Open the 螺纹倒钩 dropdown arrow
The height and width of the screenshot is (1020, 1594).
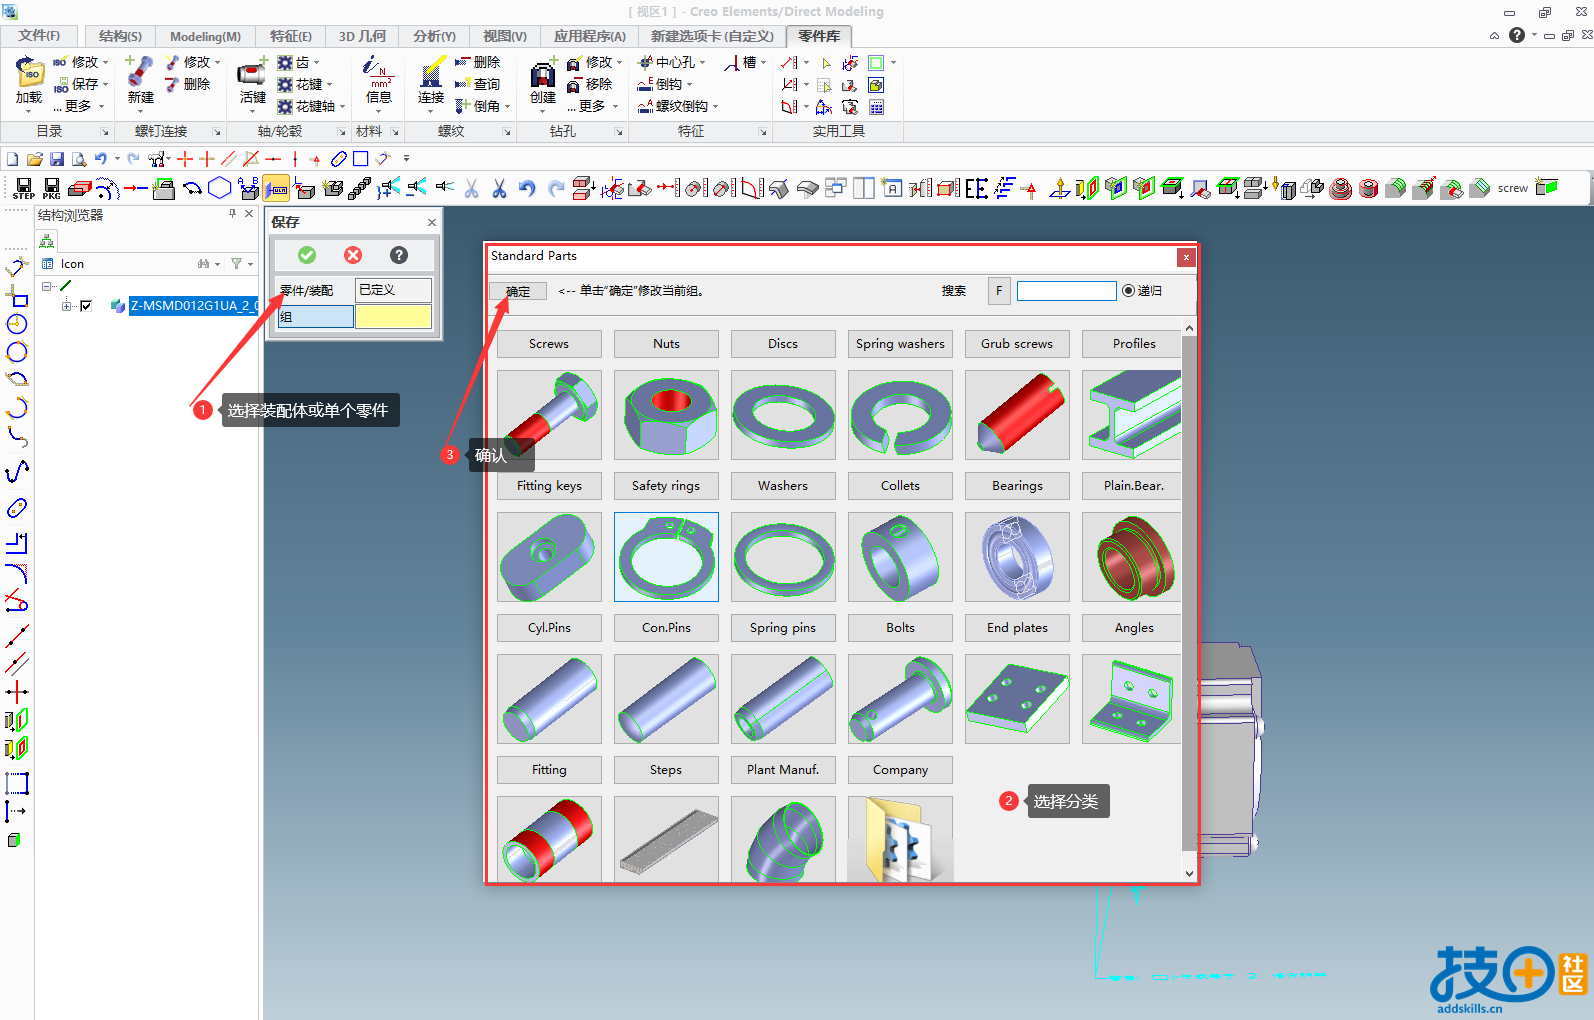(715, 106)
